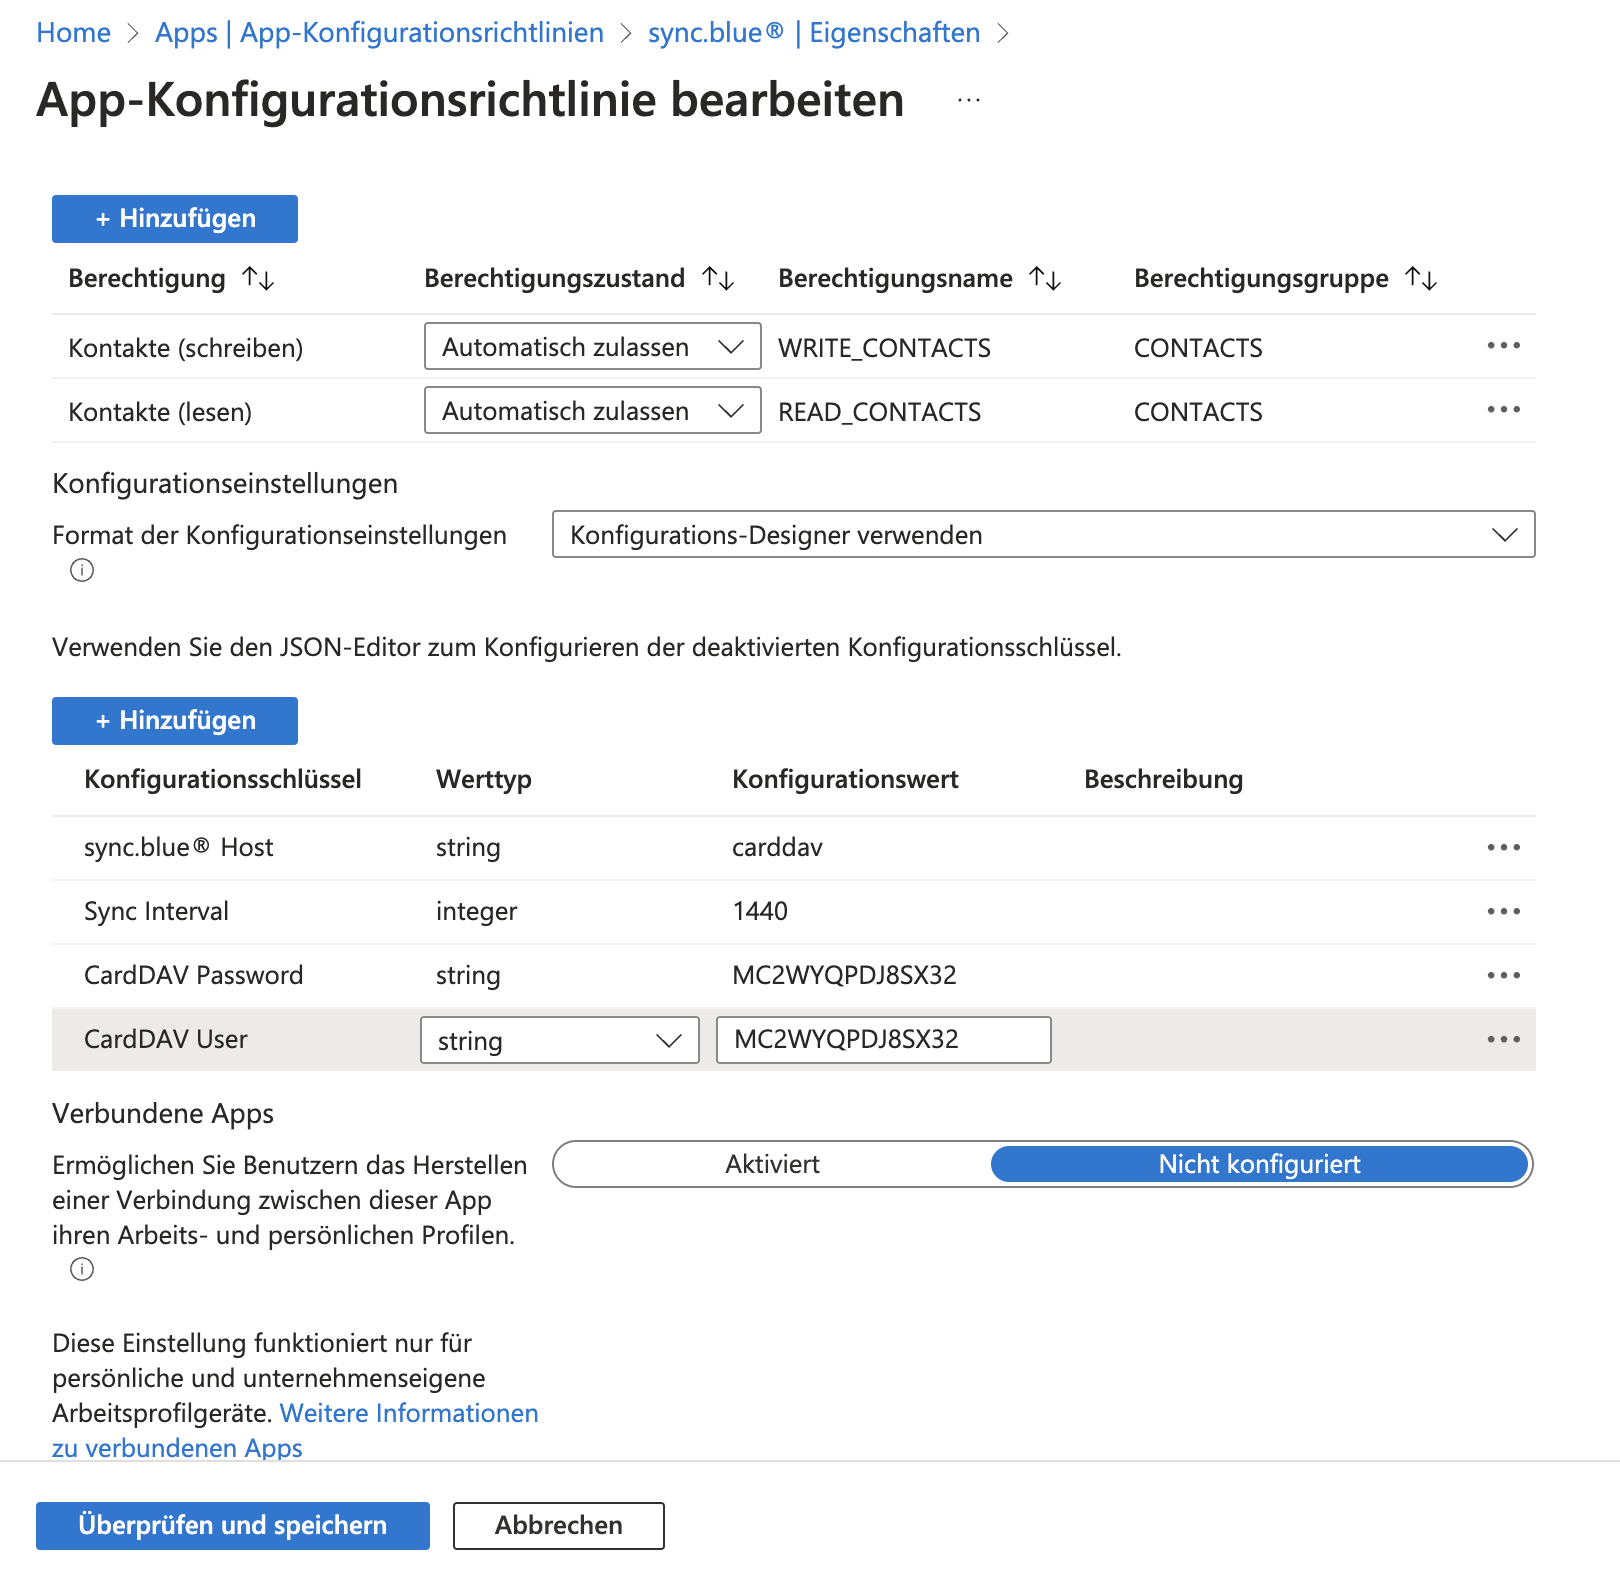Click WRITE_CONTACTS permission name
Screen dimensions: 1620x1576
tap(884, 348)
